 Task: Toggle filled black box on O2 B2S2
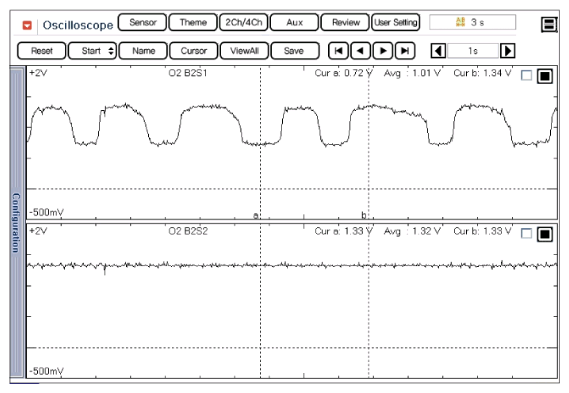click(545, 234)
